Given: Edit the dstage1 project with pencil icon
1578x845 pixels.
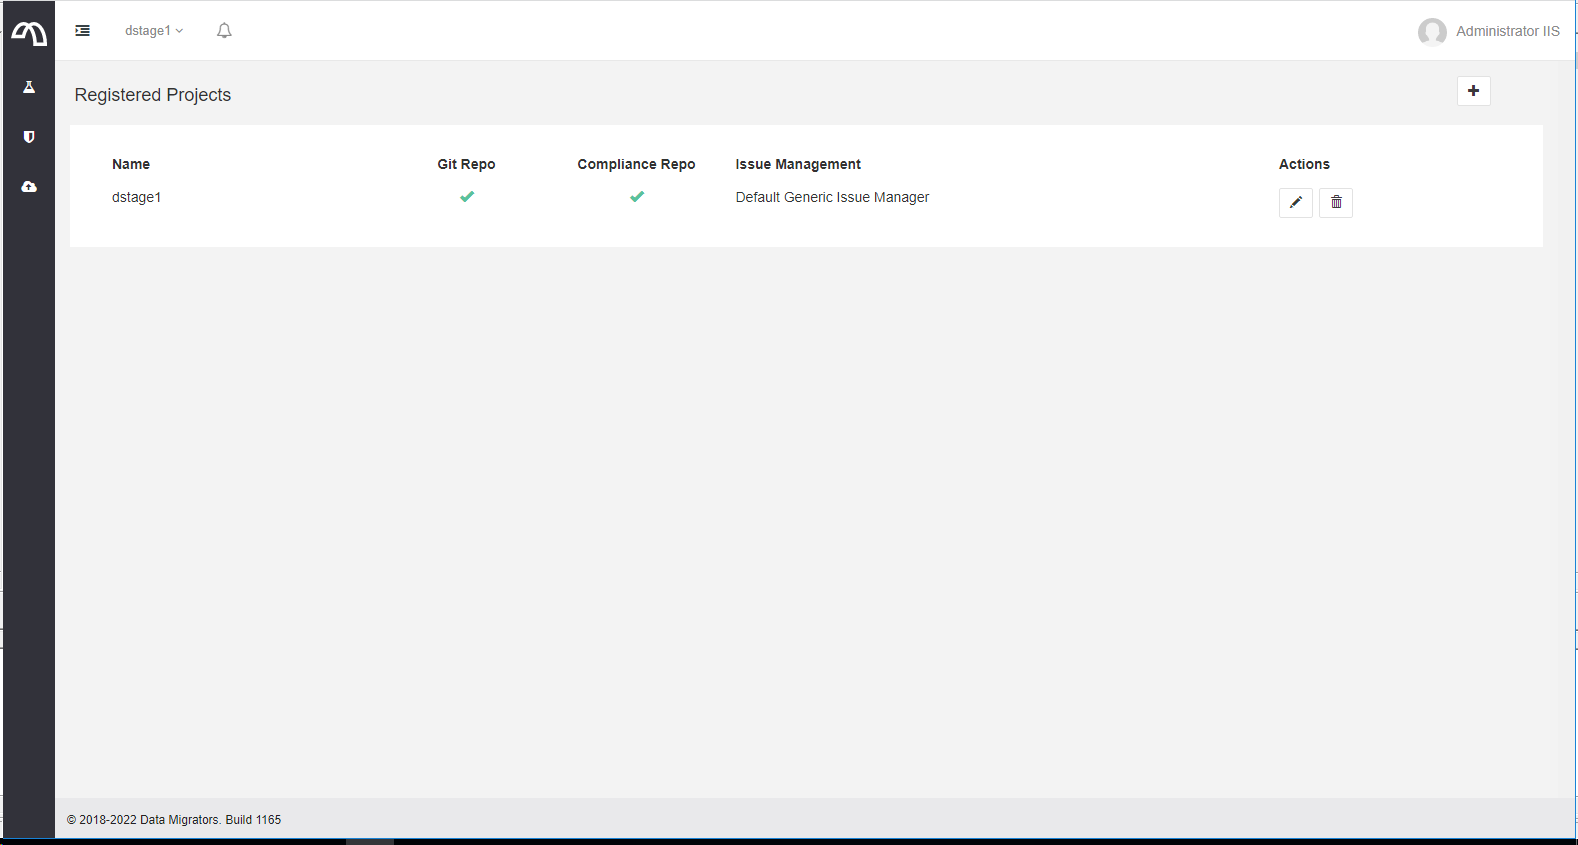Looking at the screenshot, I should 1295,203.
